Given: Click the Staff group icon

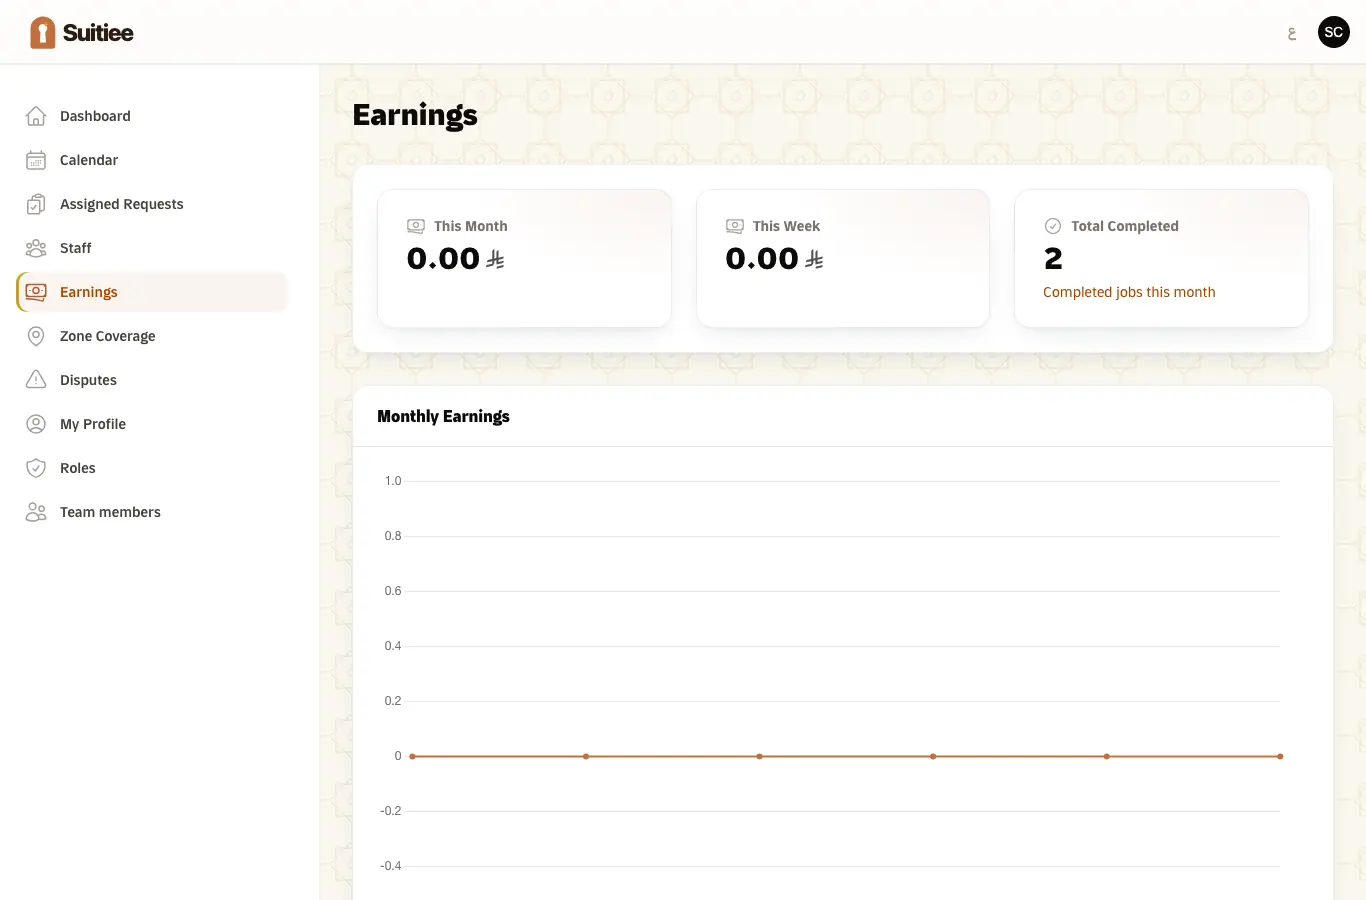Looking at the screenshot, I should tap(36, 248).
